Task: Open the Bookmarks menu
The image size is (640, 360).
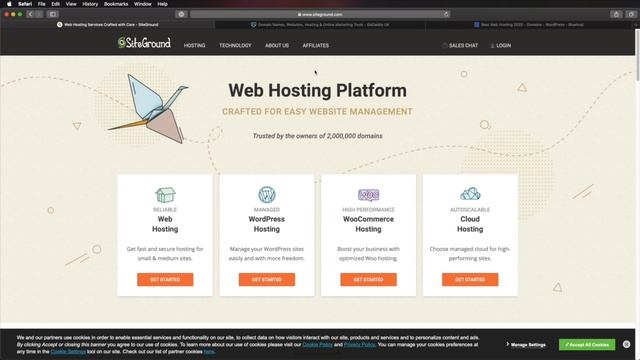Action: pos(116,4)
